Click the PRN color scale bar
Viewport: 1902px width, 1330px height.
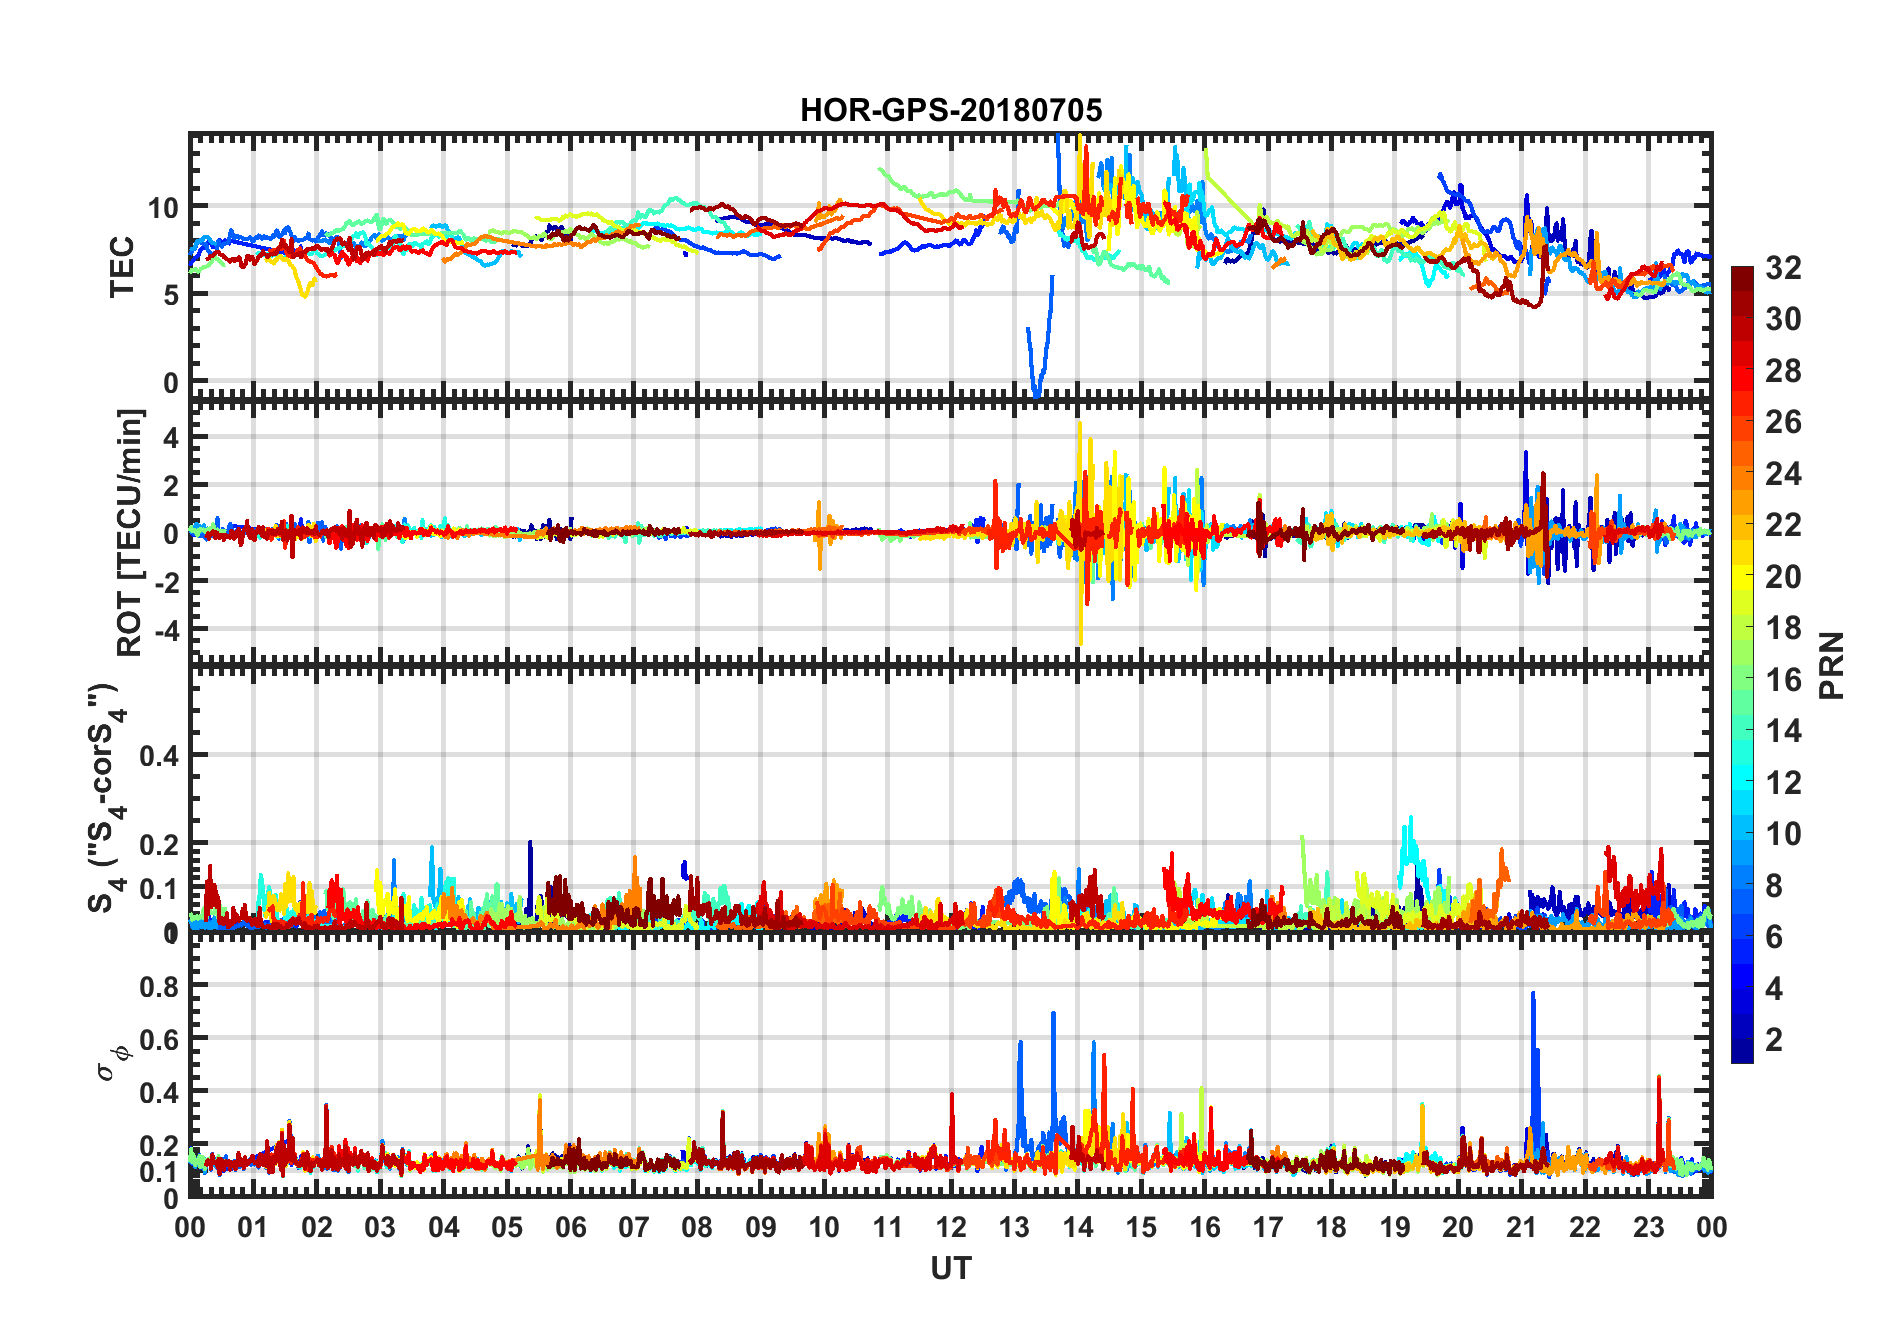click(1742, 664)
